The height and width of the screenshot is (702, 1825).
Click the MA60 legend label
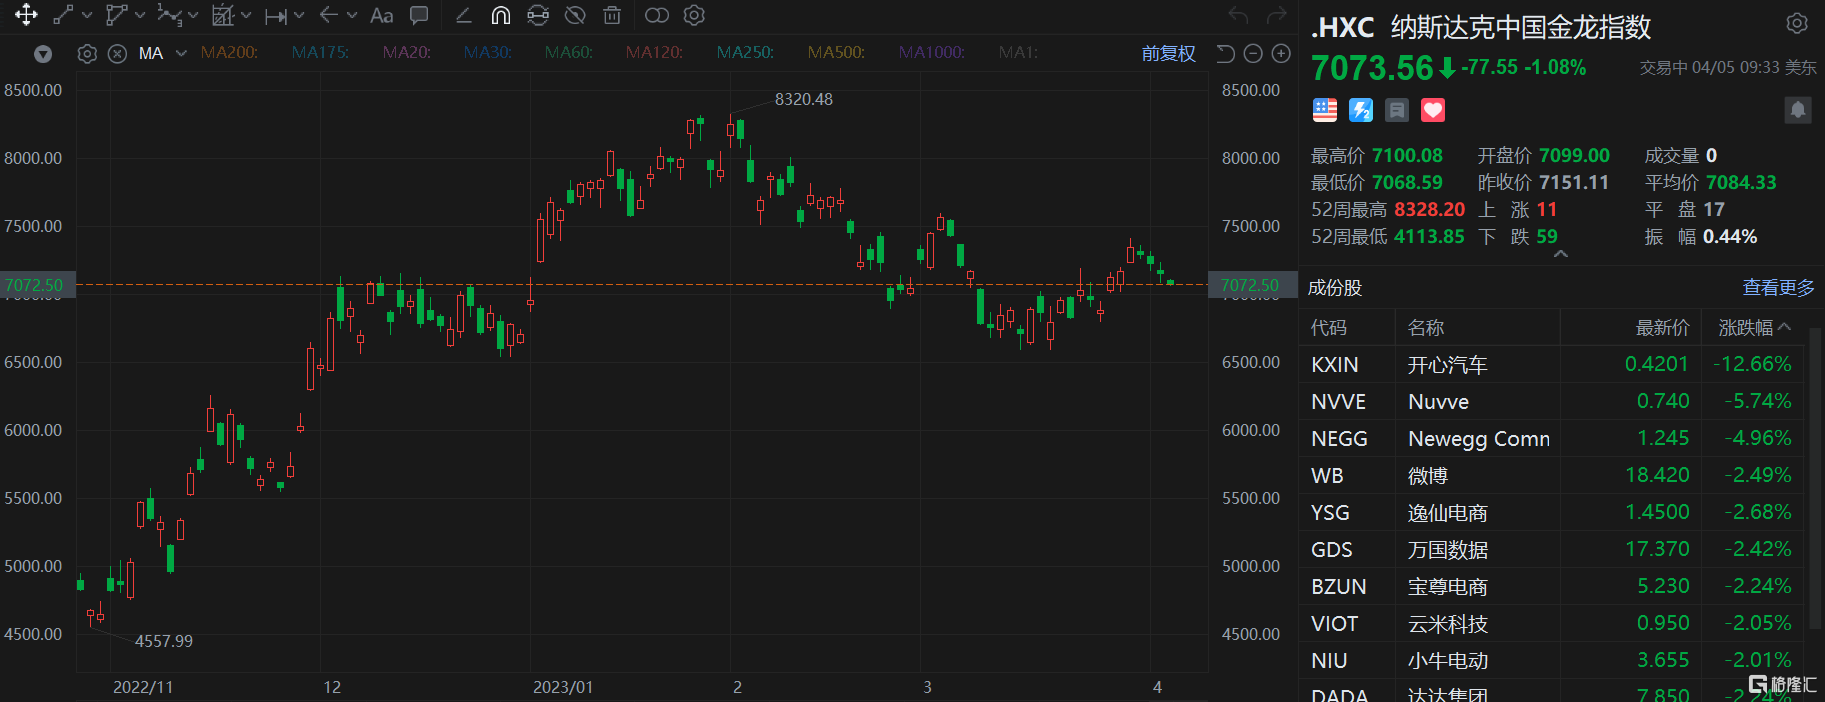point(569,52)
